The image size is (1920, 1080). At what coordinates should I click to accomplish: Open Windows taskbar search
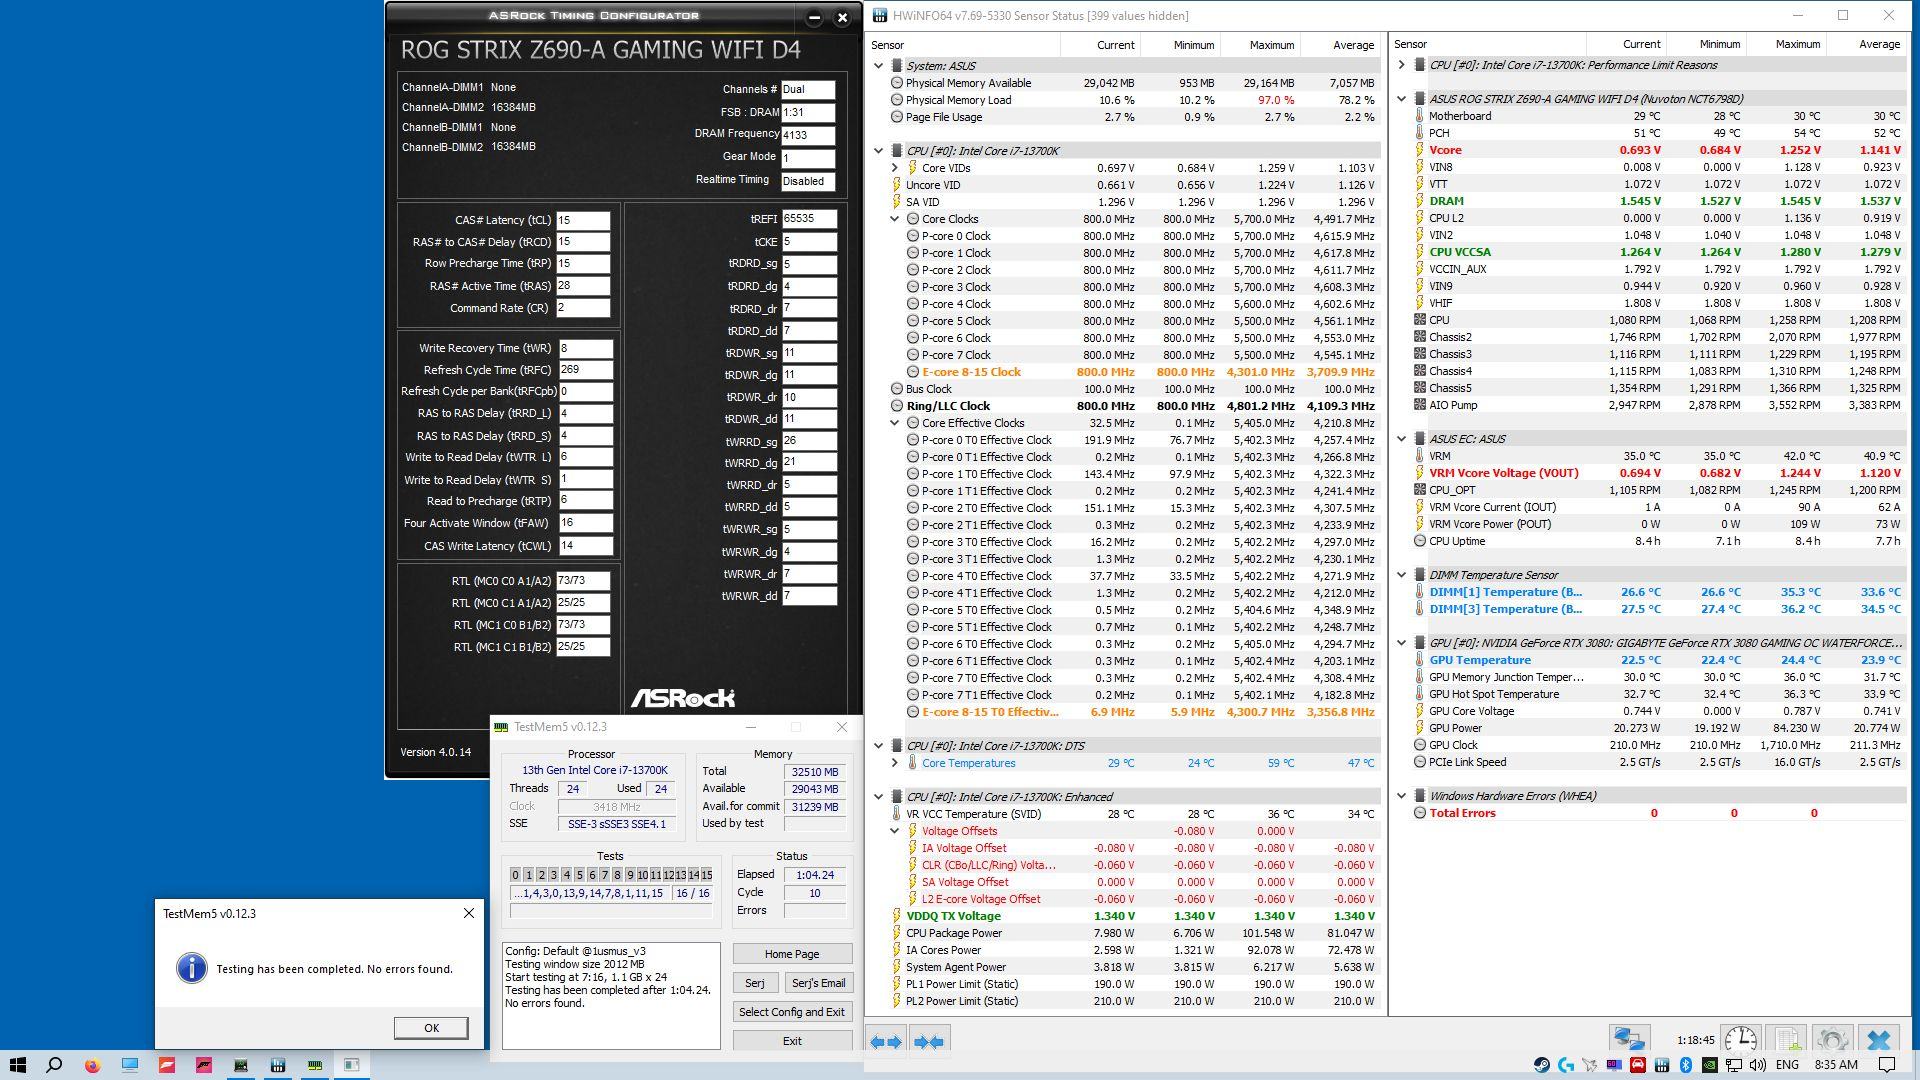tap(55, 1065)
